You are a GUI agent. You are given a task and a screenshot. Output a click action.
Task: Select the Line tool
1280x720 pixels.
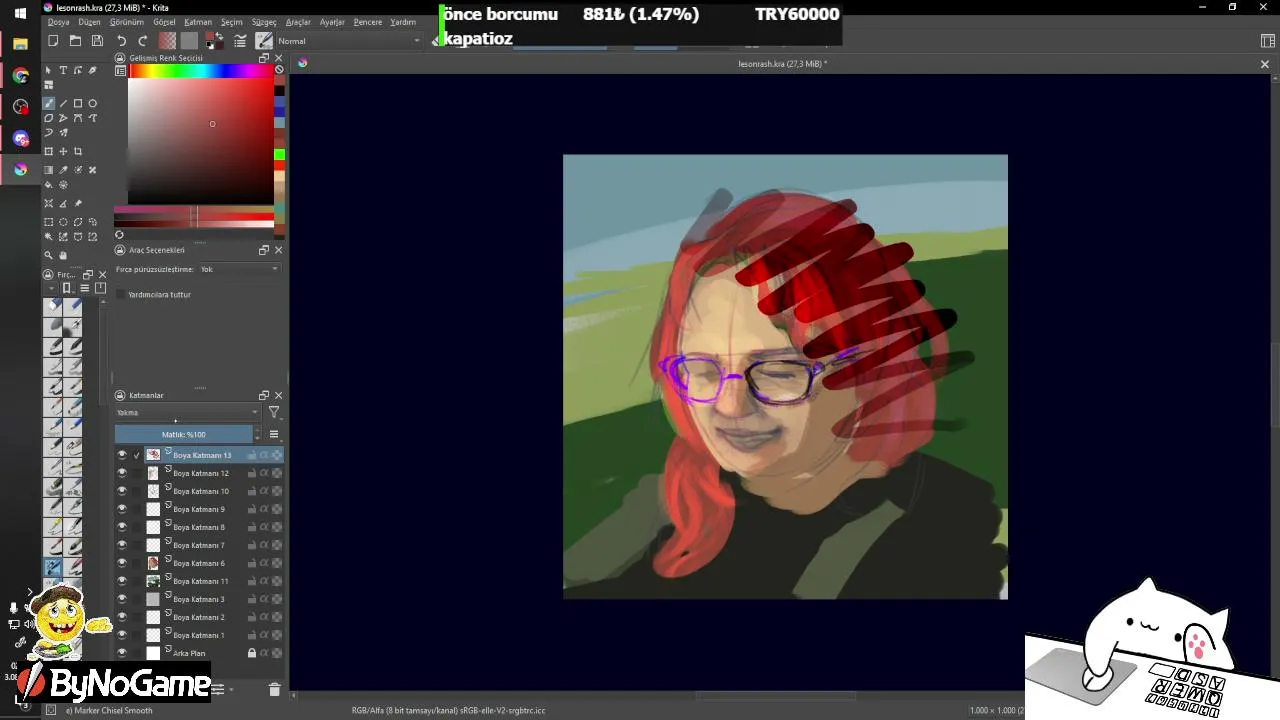point(63,103)
